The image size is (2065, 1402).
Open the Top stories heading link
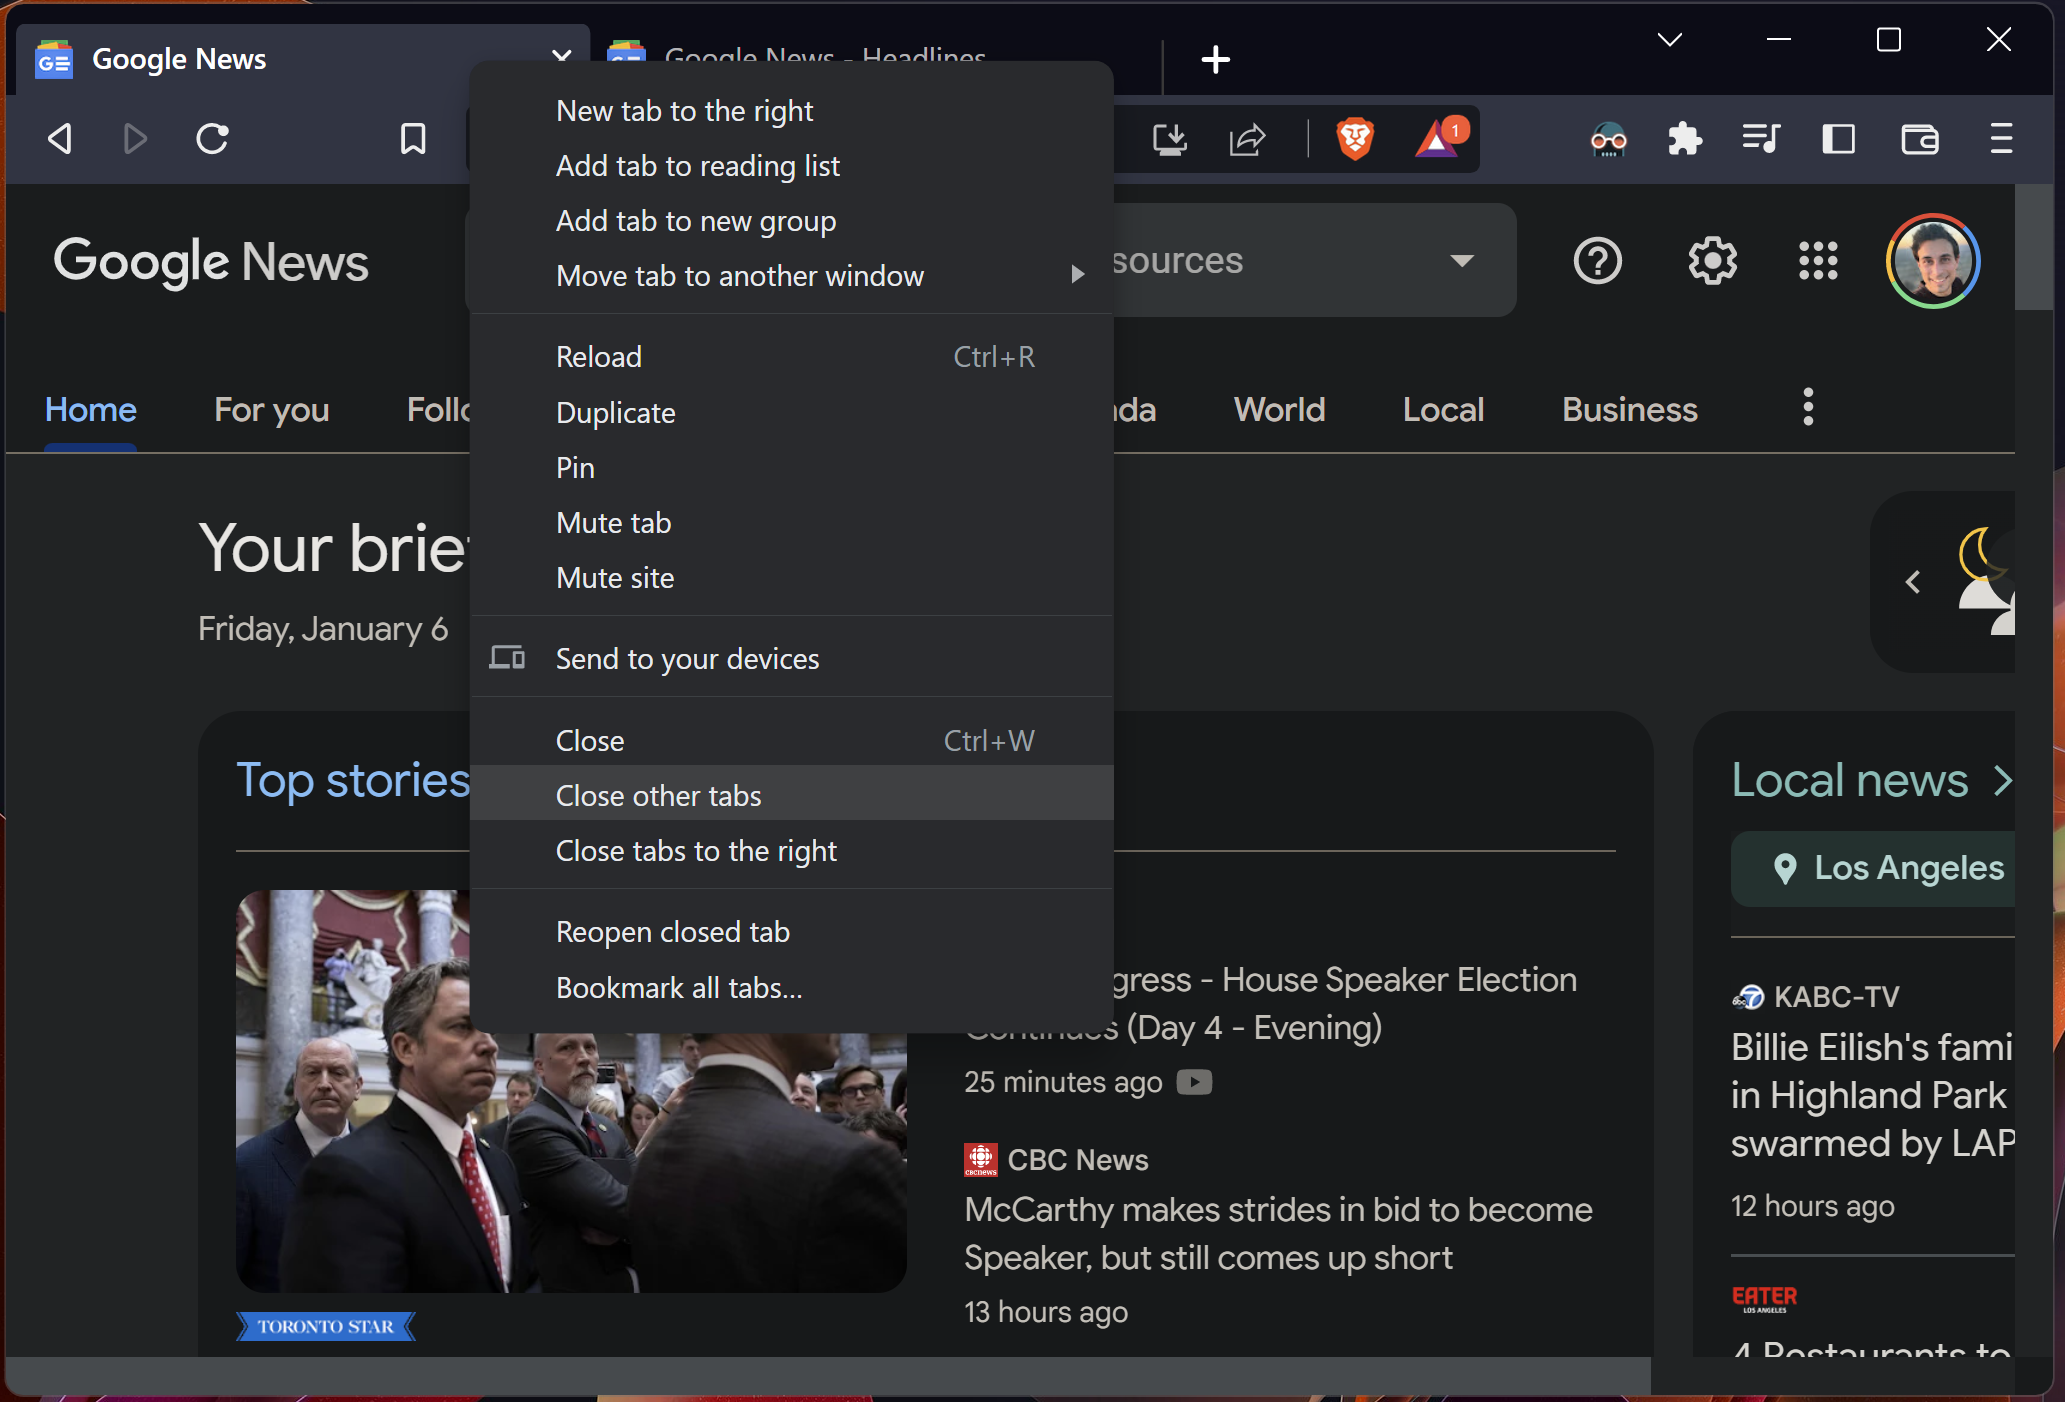(353, 780)
